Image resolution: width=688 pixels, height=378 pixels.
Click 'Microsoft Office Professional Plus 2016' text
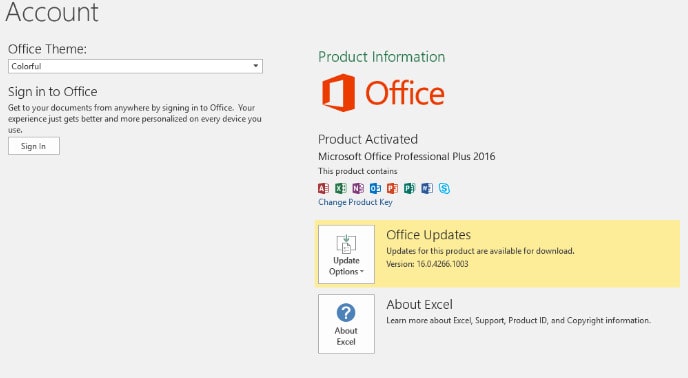[x=406, y=156]
